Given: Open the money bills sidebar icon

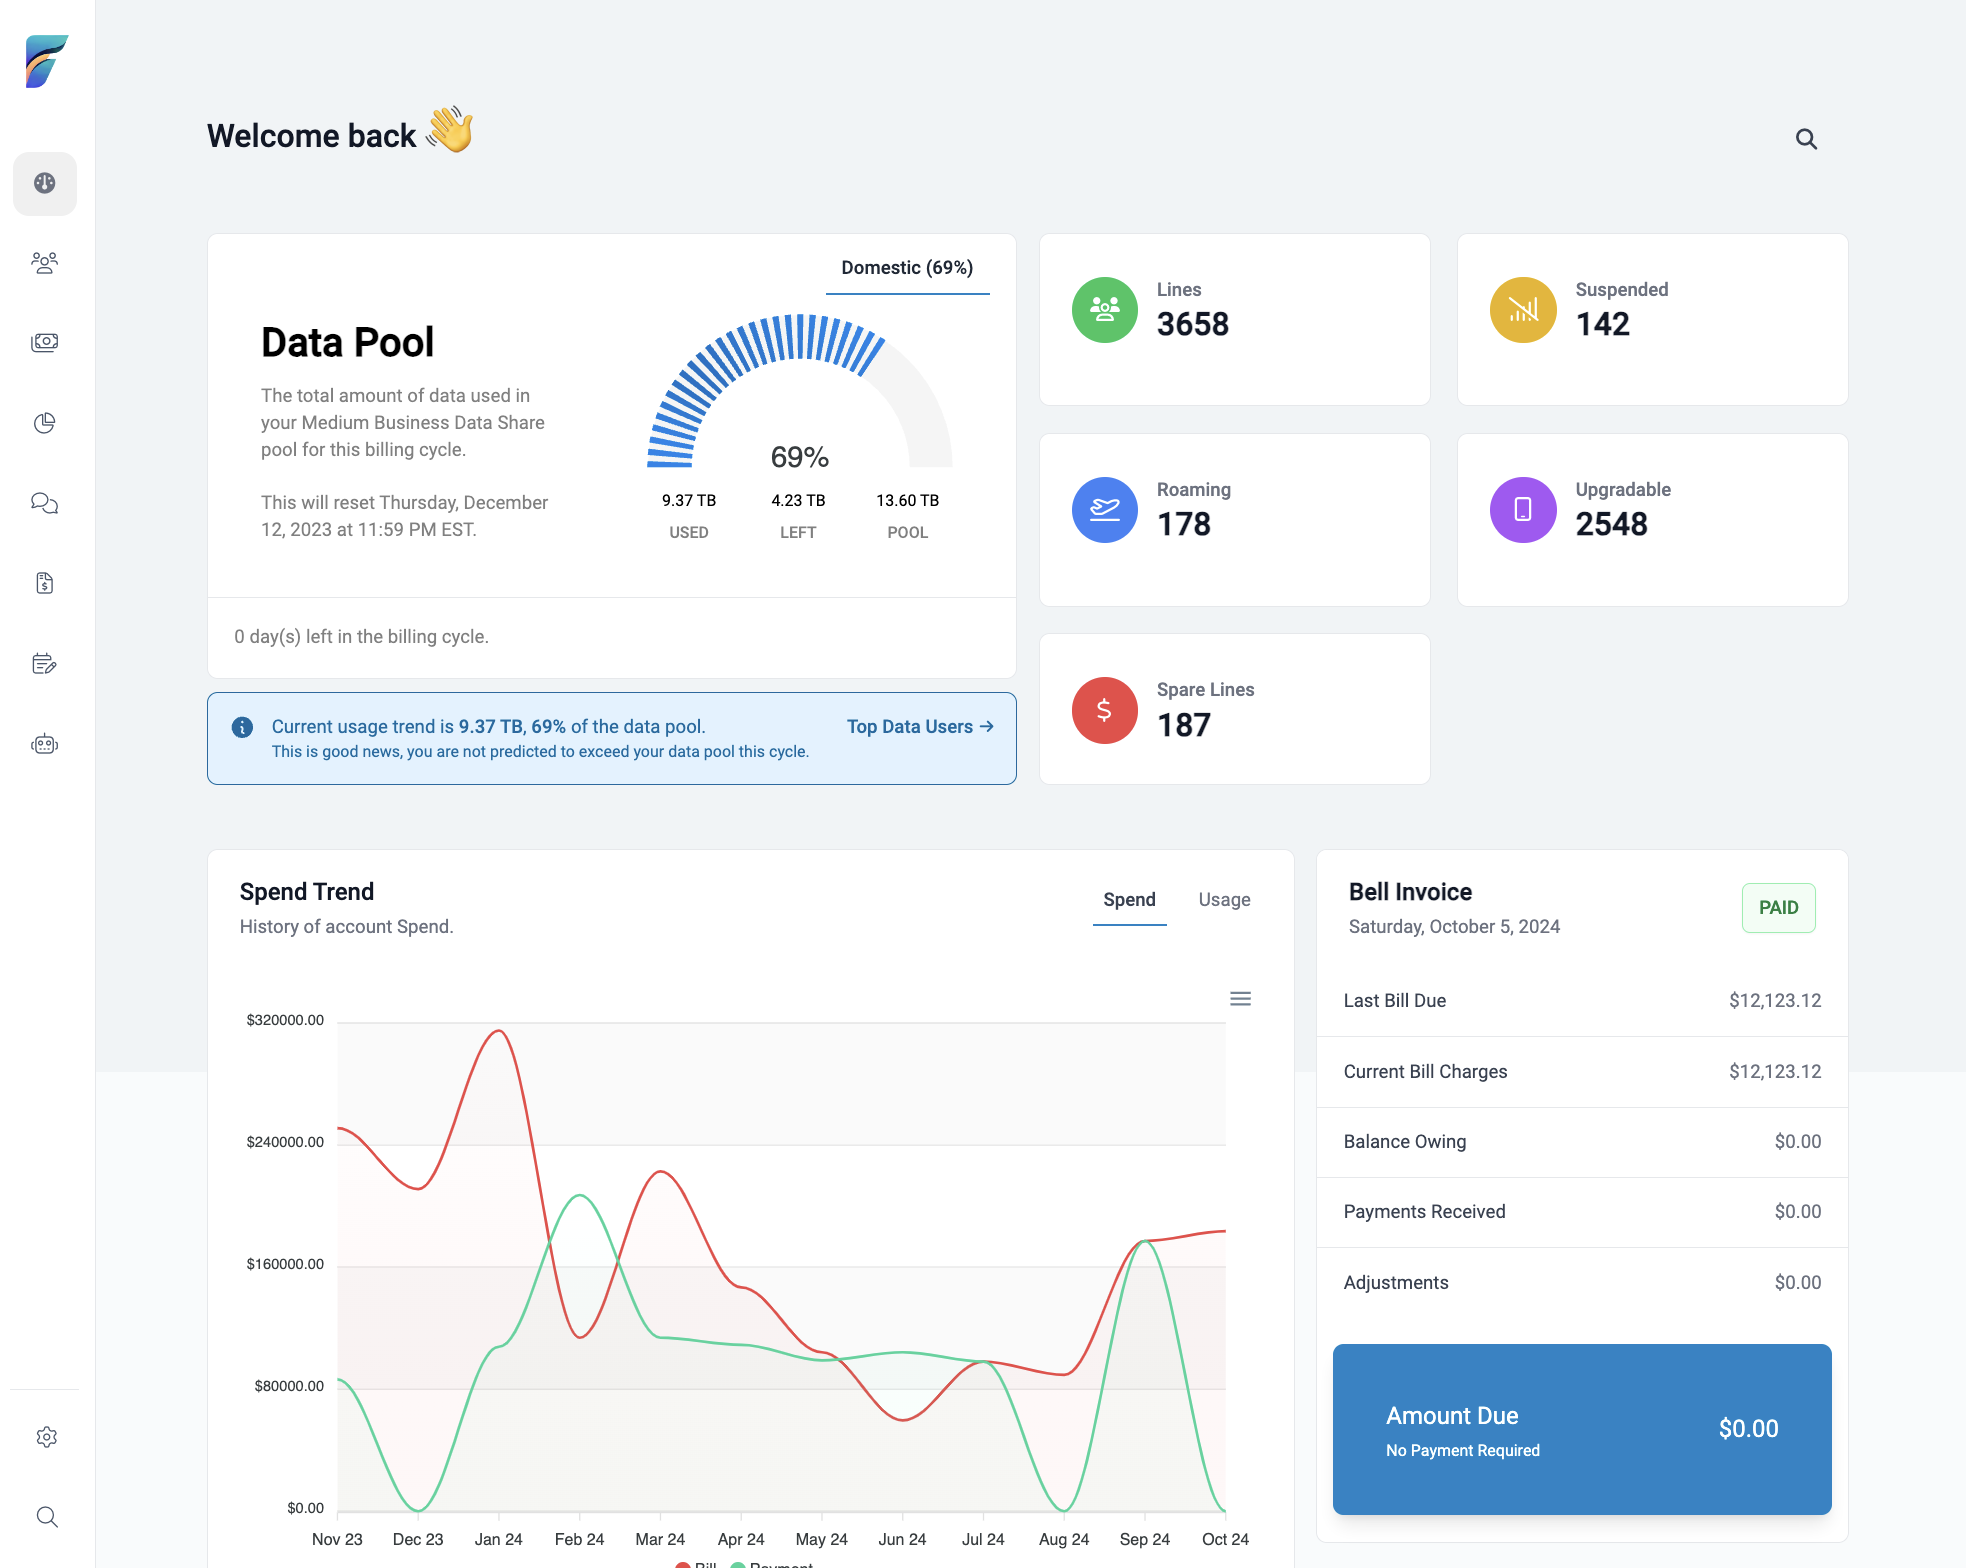Looking at the screenshot, I should [45, 343].
